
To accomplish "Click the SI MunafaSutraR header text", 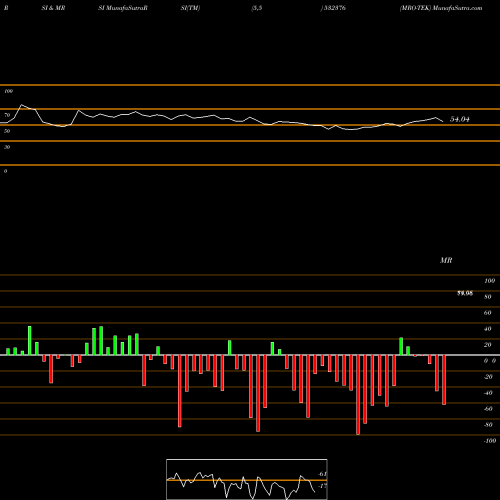I will click(123, 8).
